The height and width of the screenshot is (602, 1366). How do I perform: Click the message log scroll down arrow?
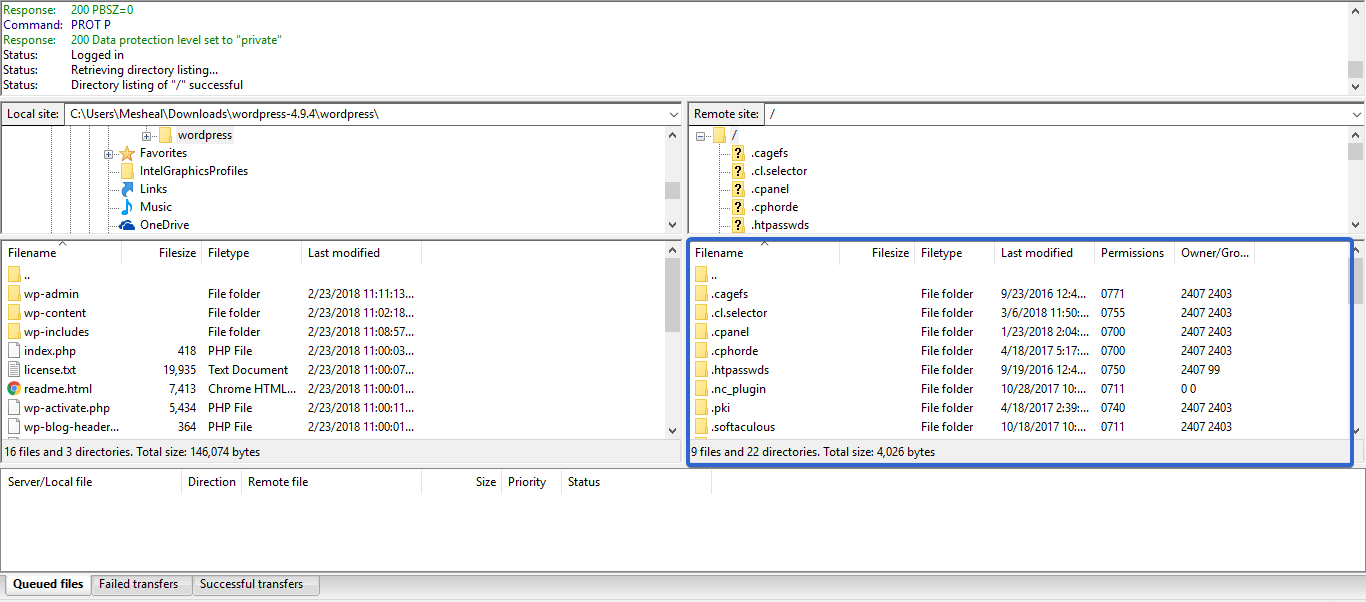click(x=1355, y=86)
